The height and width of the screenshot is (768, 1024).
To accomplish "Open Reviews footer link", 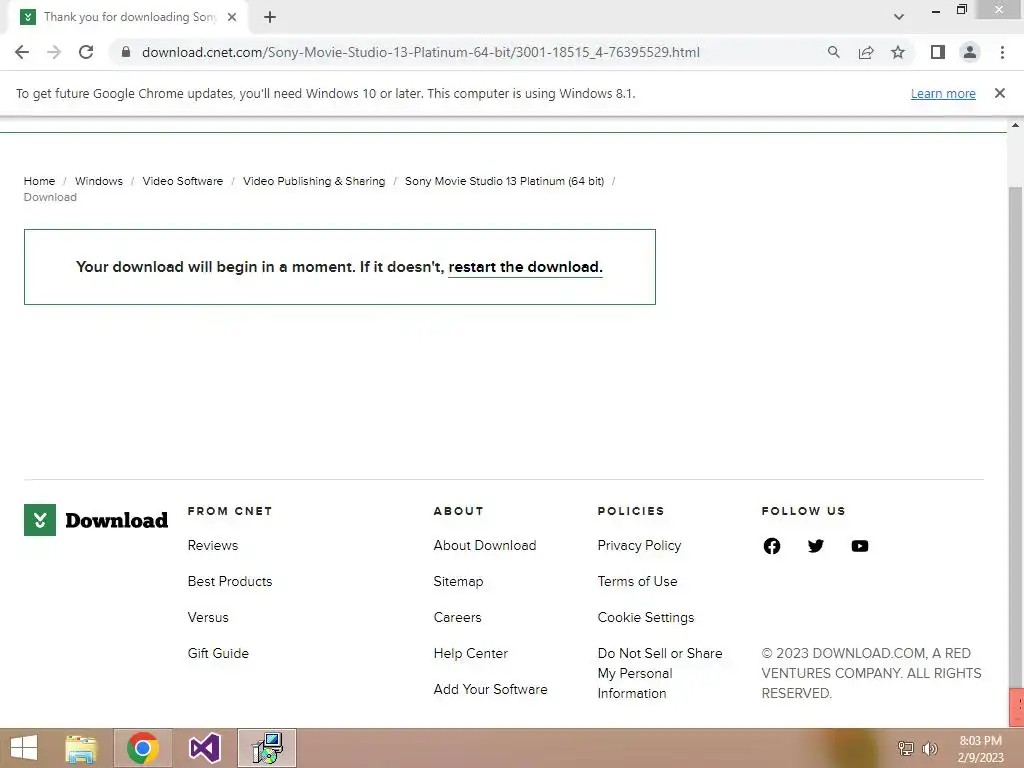I will (x=213, y=545).
